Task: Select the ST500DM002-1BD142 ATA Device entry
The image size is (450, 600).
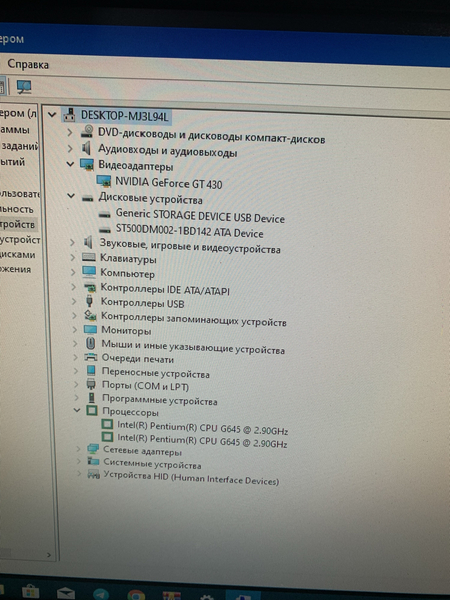Action: (x=189, y=231)
